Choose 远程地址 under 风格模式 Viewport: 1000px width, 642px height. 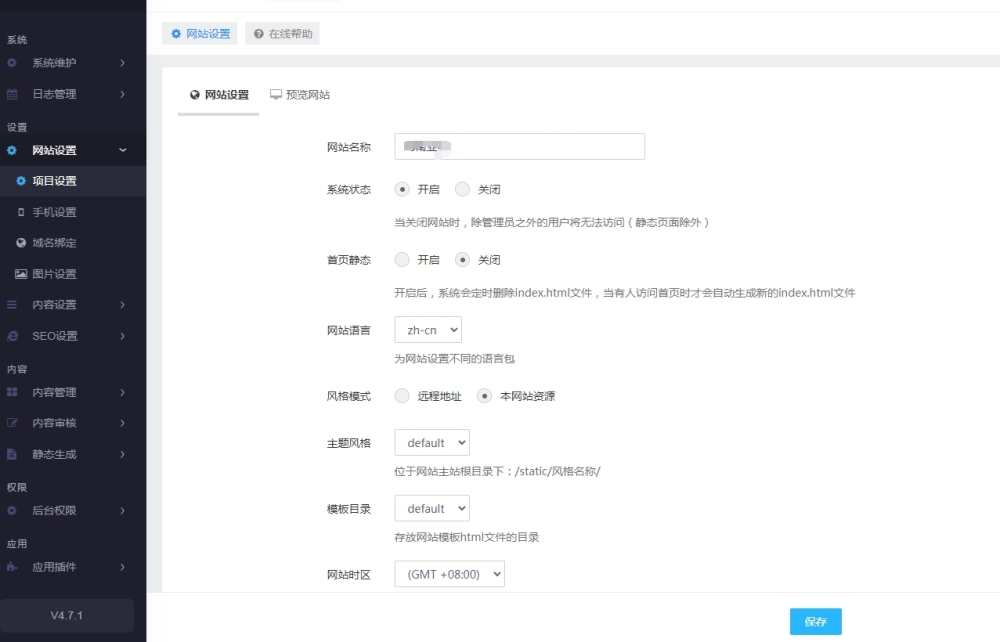401,395
